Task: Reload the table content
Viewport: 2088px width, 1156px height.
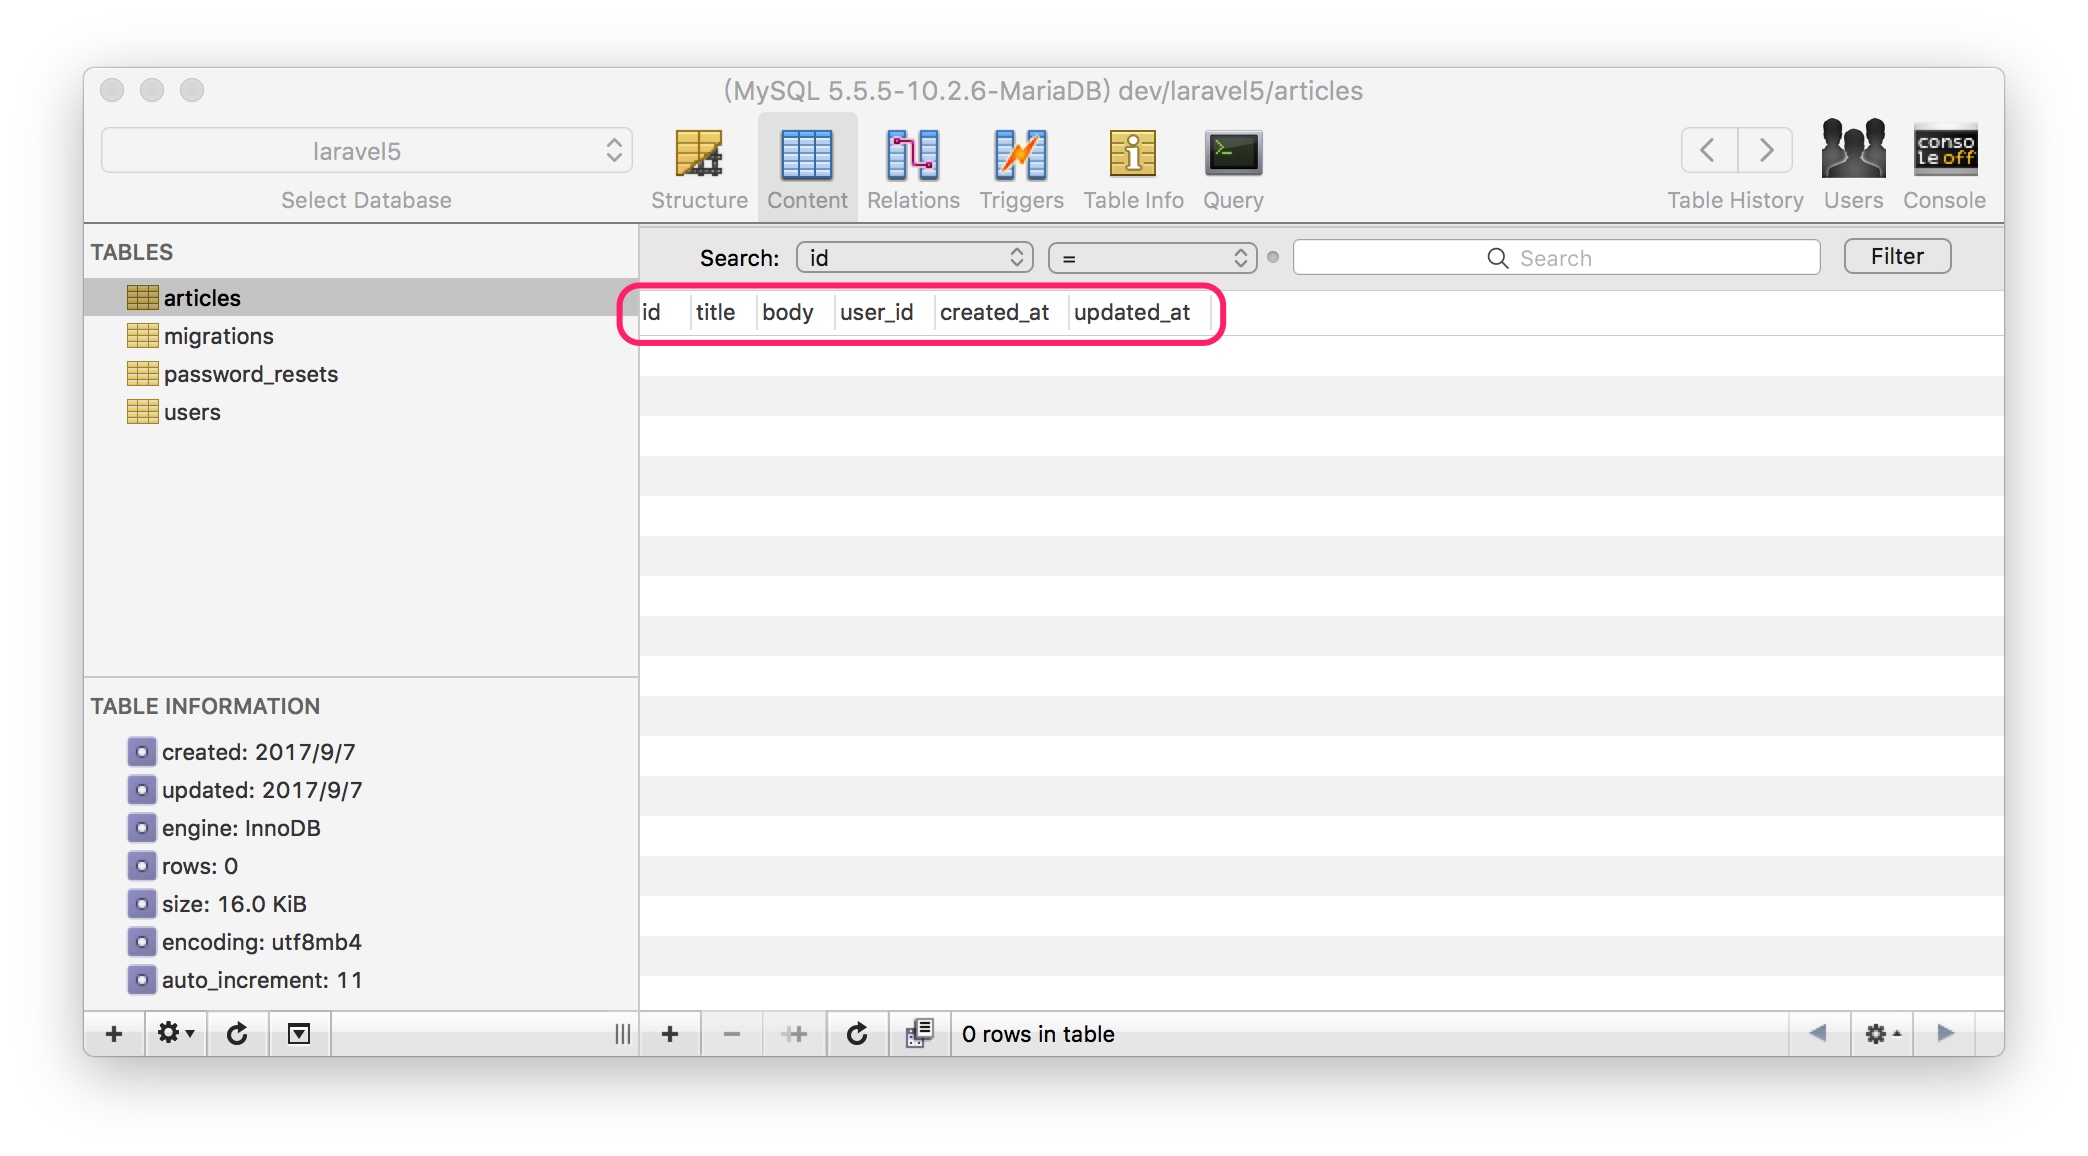Action: point(857,1033)
